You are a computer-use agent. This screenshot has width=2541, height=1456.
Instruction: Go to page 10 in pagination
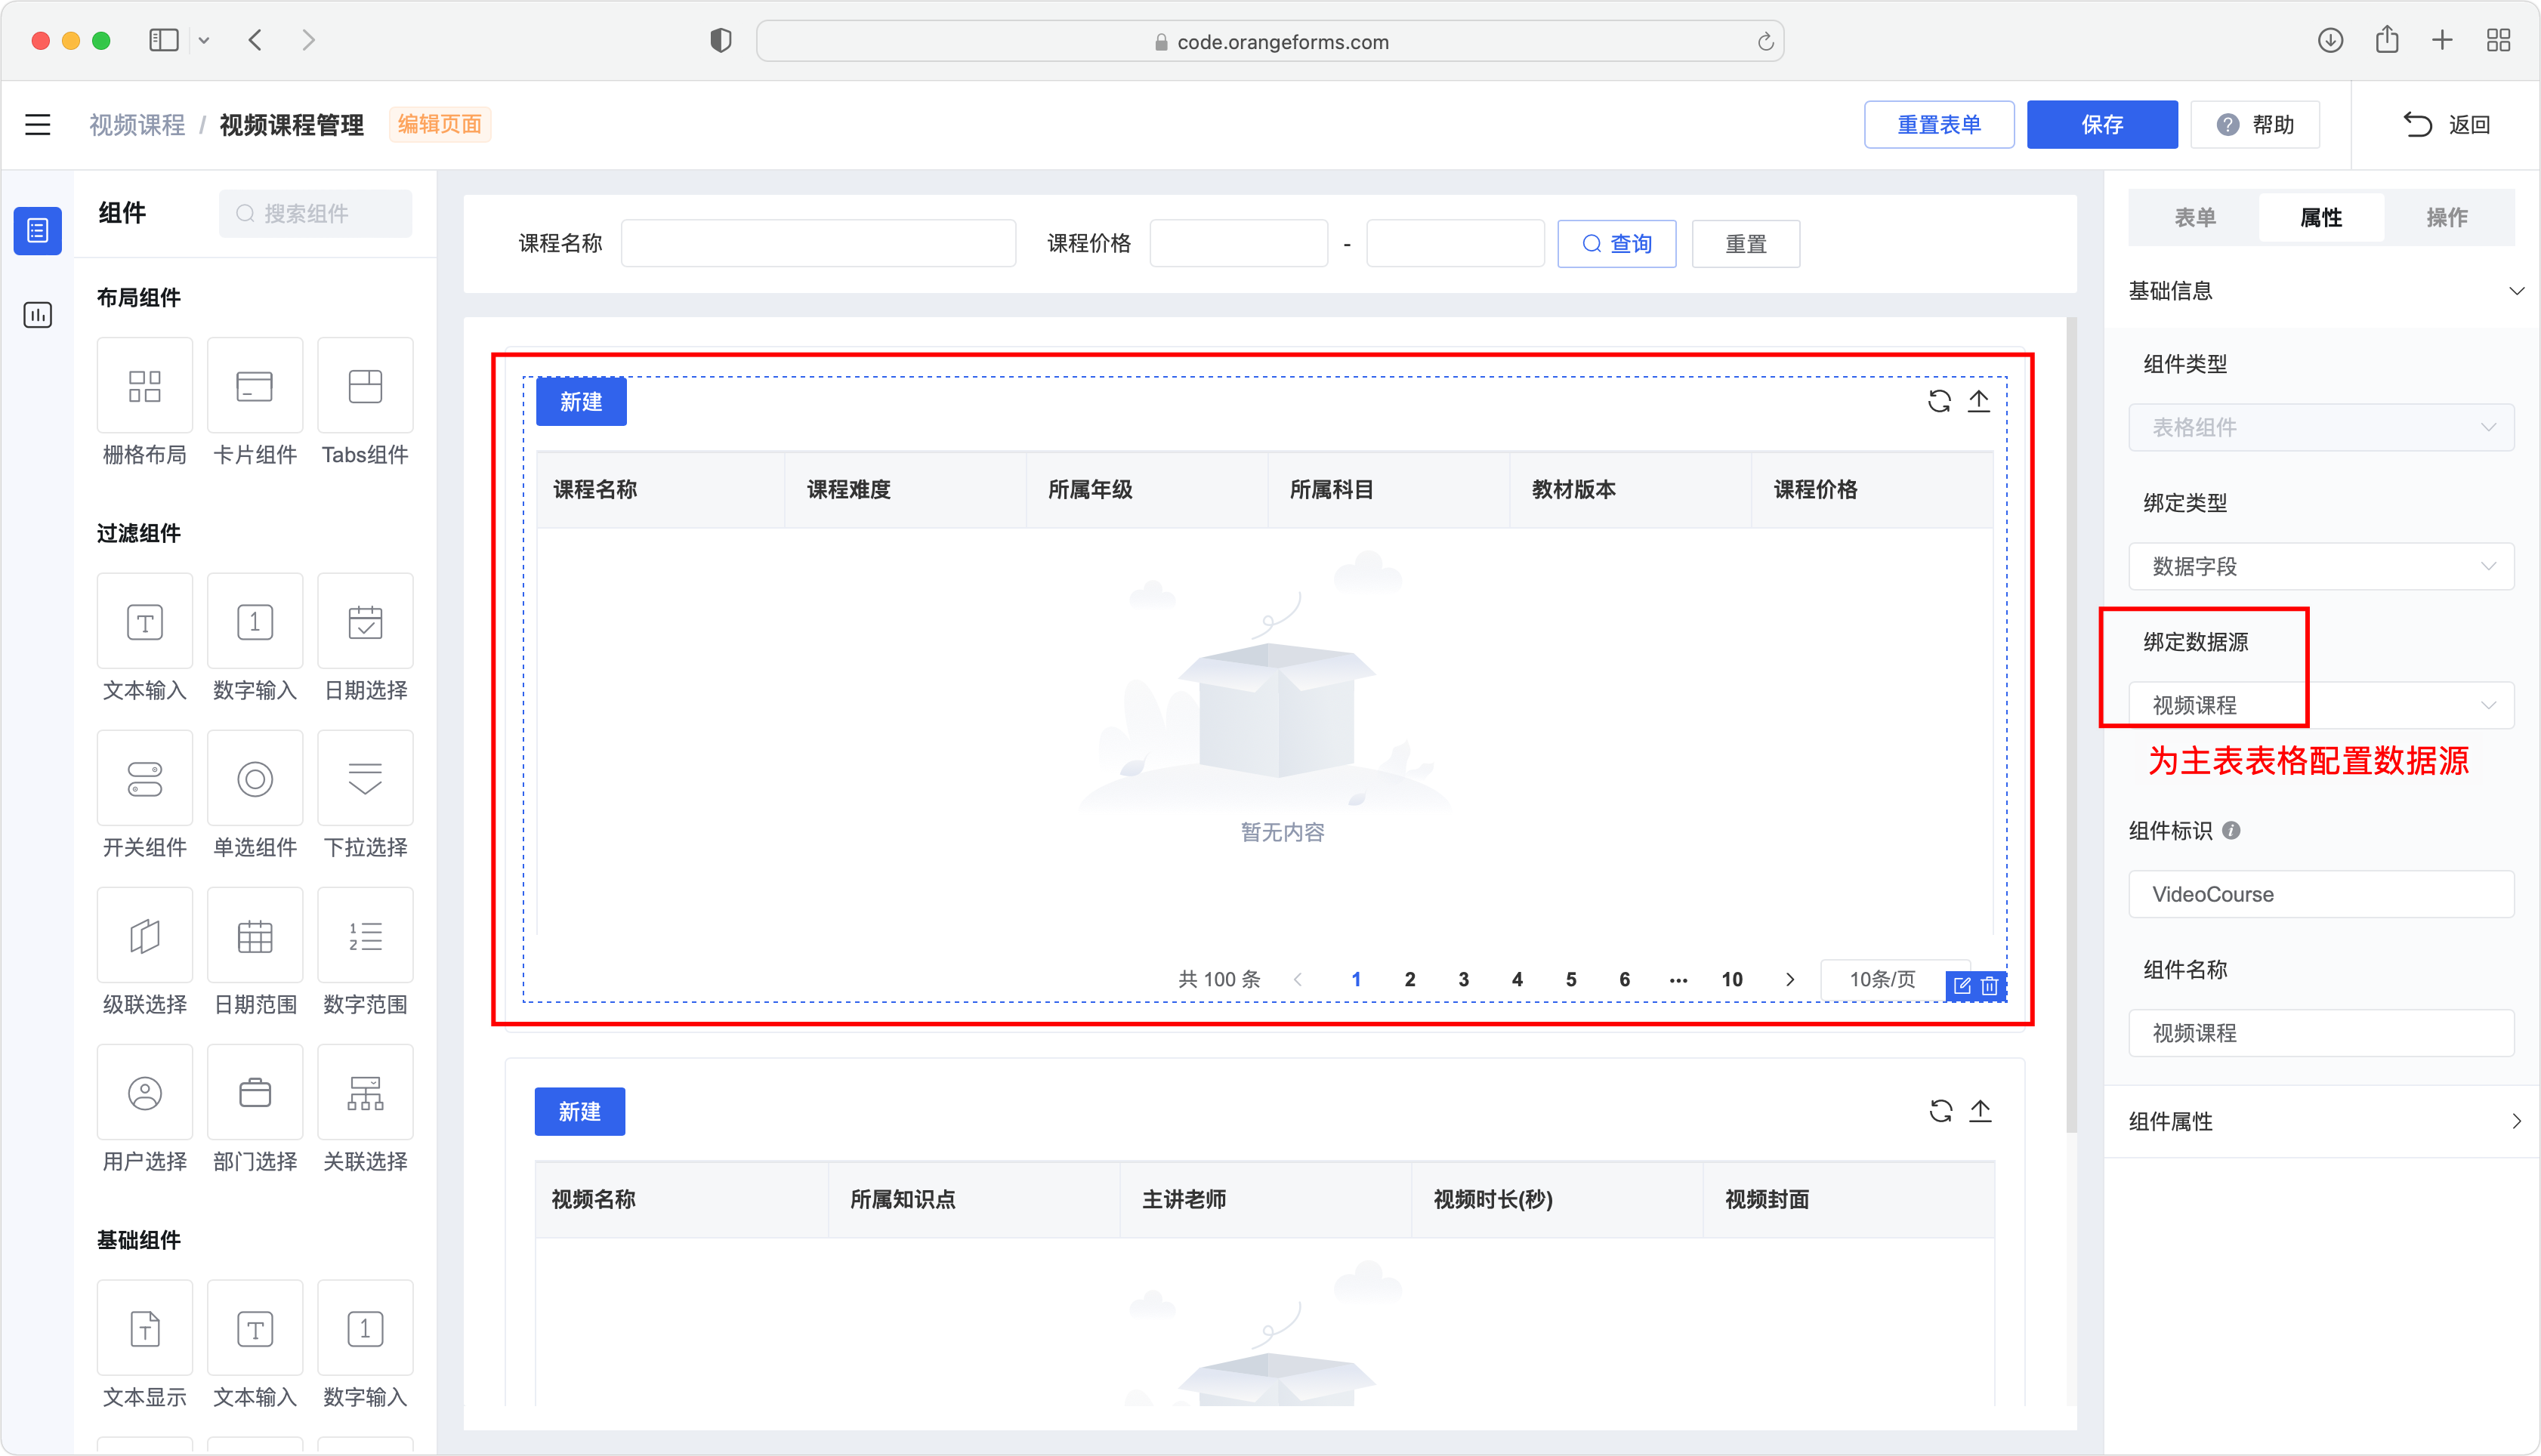coord(1732,979)
